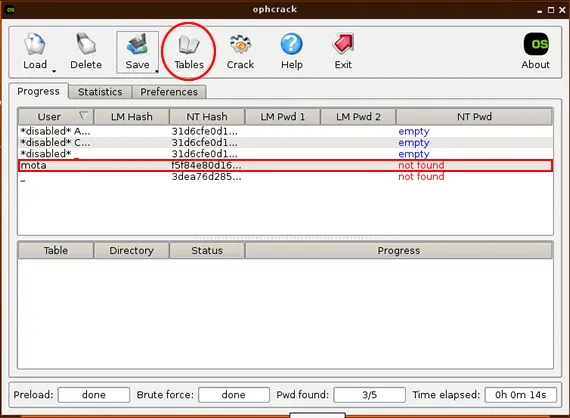Click the Table column header
570x418 pixels.
click(x=56, y=250)
